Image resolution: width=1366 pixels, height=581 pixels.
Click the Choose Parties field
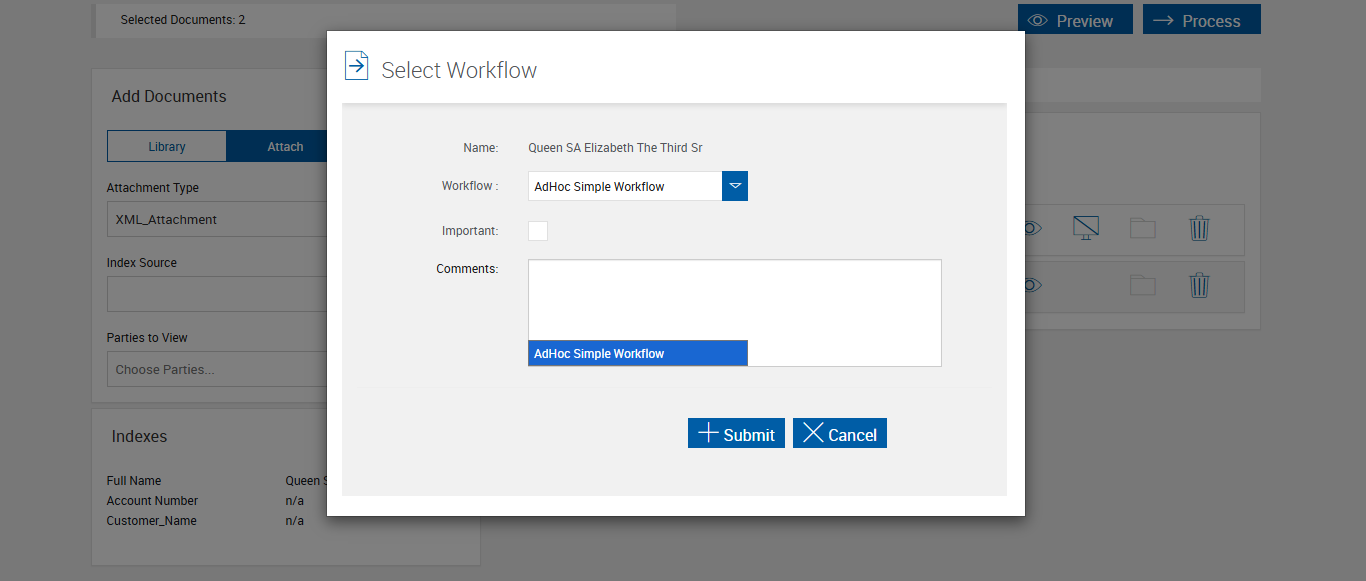[217, 370]
